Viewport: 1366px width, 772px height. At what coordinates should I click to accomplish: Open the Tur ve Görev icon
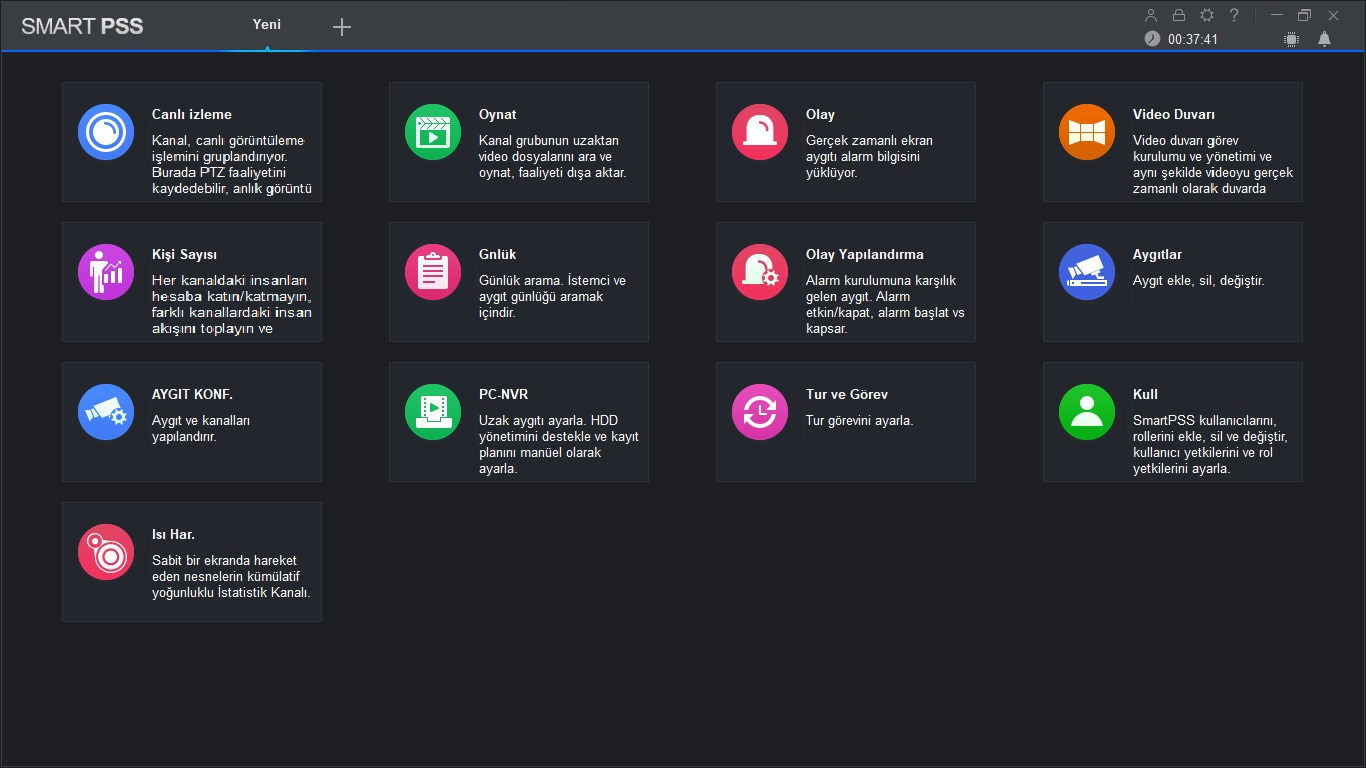(760, 412)
